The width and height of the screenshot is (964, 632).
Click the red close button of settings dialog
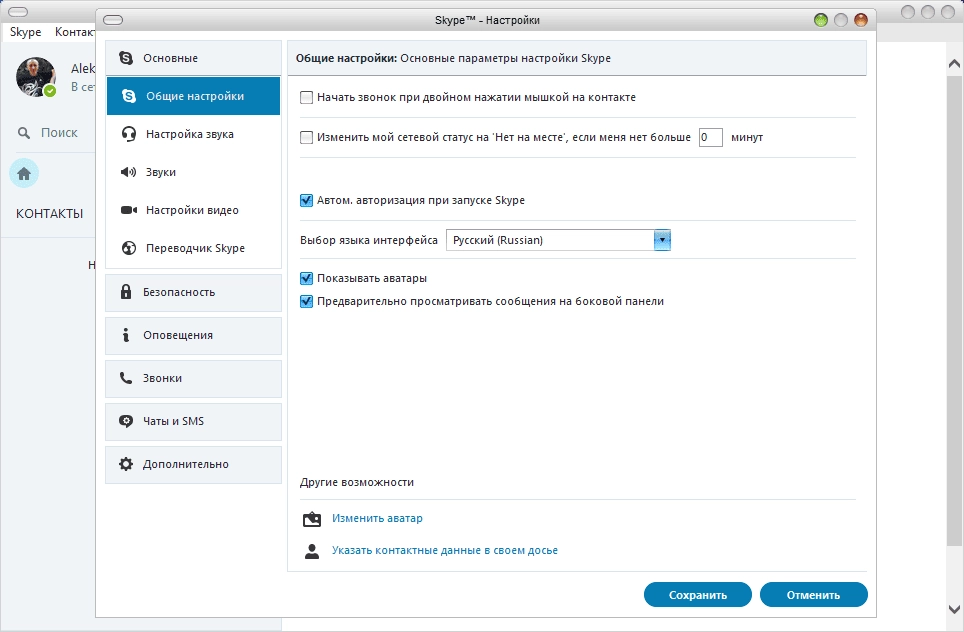coord(861,20)
